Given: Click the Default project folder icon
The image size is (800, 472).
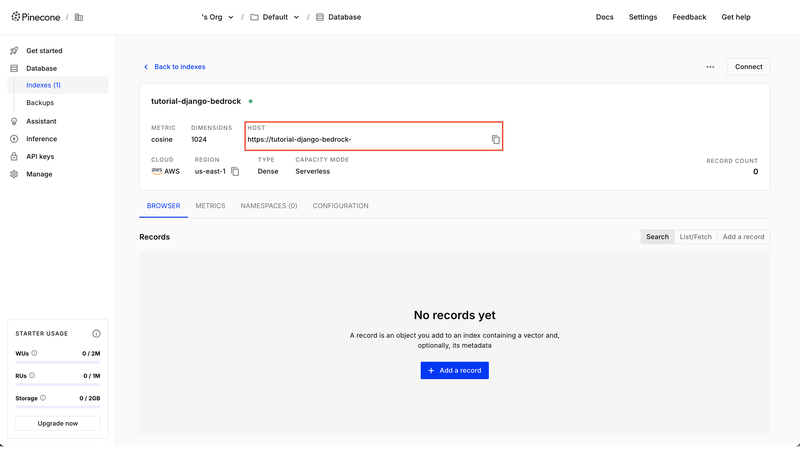Looking at the screenshot, I should (x=254, y=17).
